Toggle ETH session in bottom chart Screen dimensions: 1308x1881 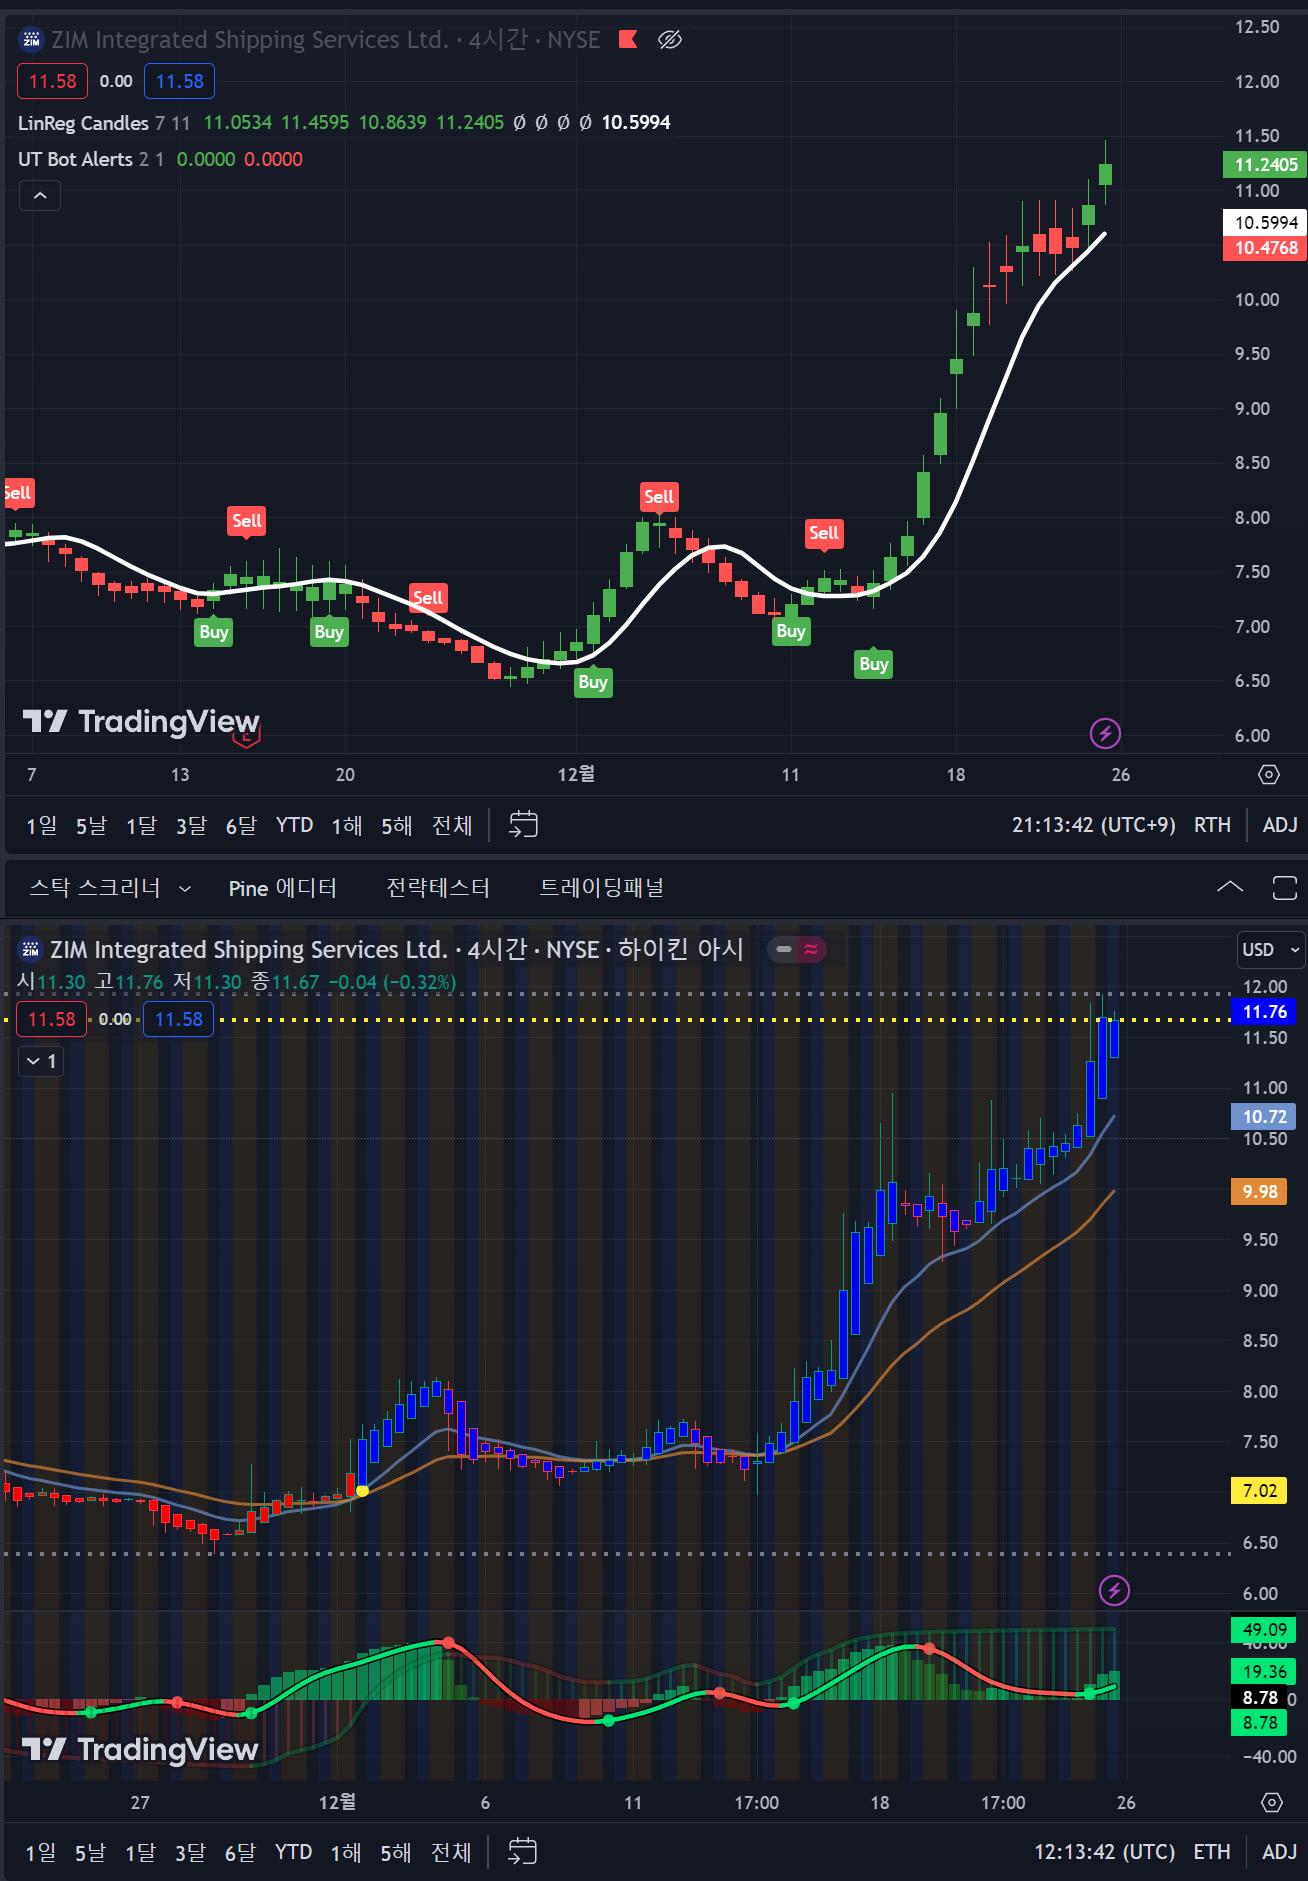coord(1212,1852)
